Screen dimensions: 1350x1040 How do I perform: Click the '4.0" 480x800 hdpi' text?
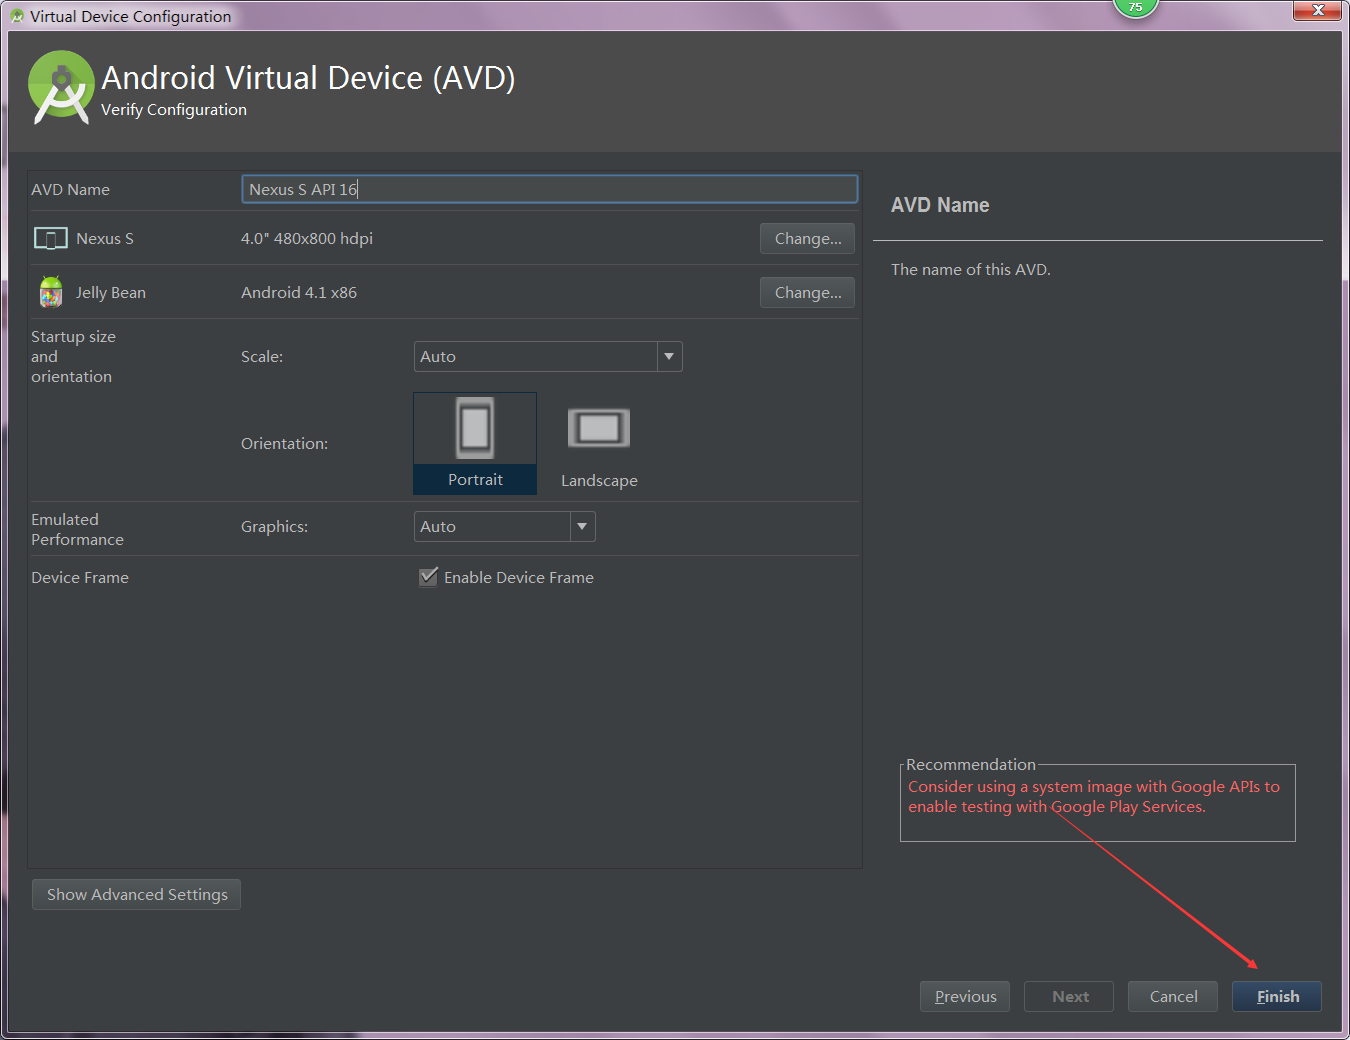coord(307,238)
